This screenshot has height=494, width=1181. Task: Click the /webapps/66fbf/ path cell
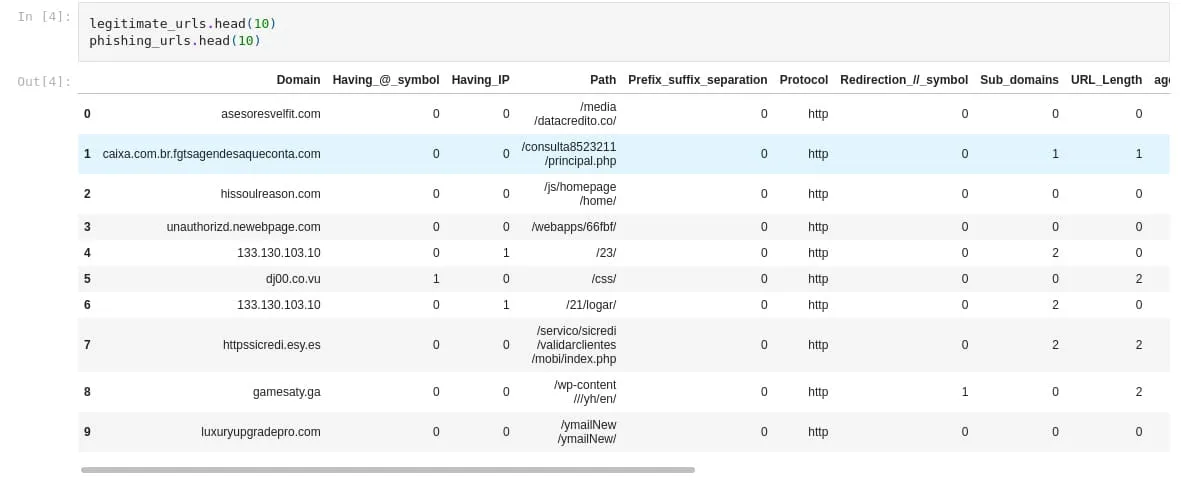[x=573, y=227]
